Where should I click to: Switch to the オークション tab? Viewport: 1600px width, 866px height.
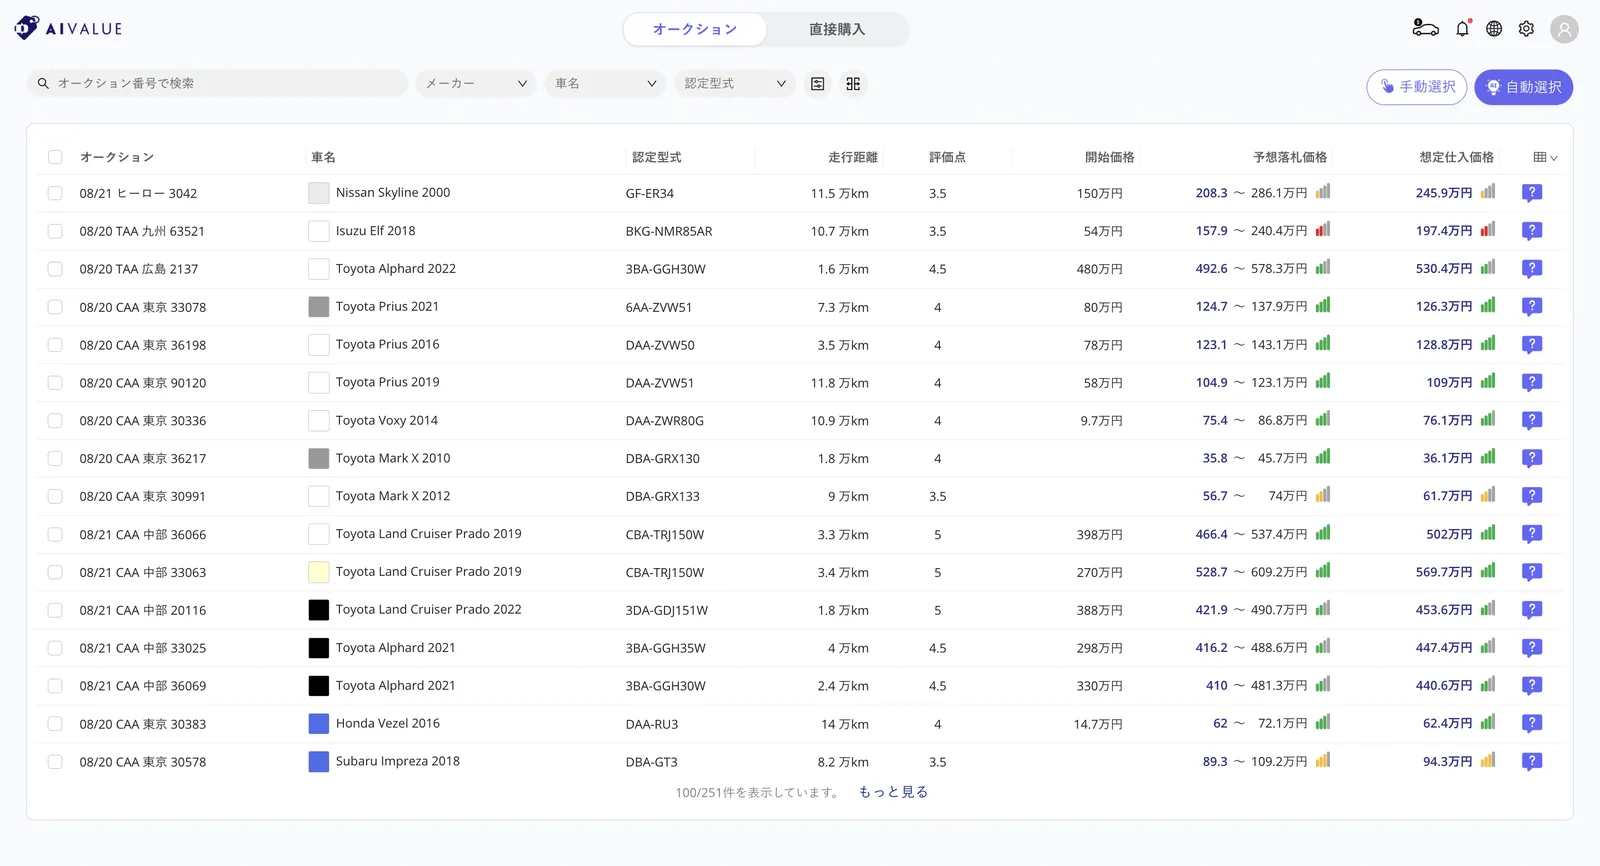pyautogui.click(x=695, y=30)
